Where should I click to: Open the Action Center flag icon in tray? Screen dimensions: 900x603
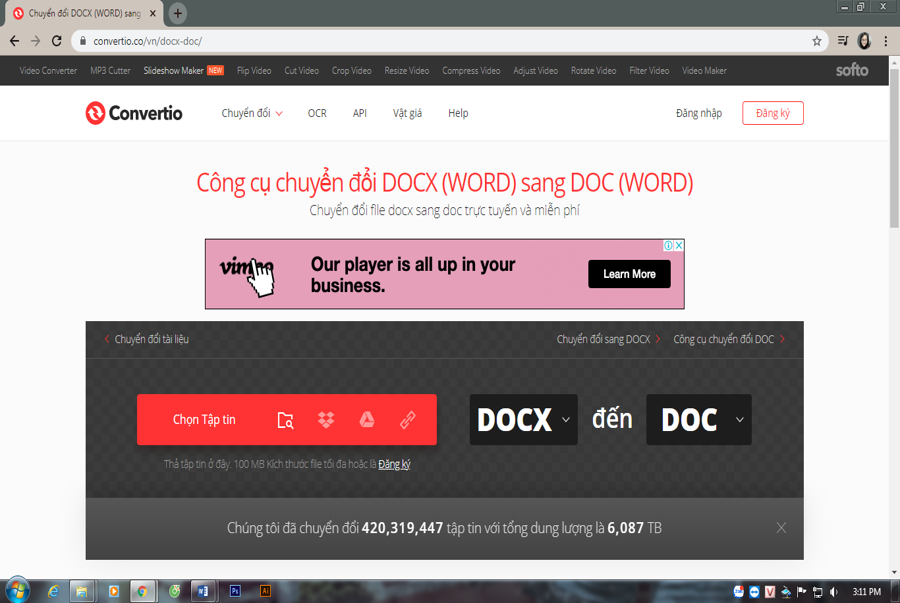(802, 592)
